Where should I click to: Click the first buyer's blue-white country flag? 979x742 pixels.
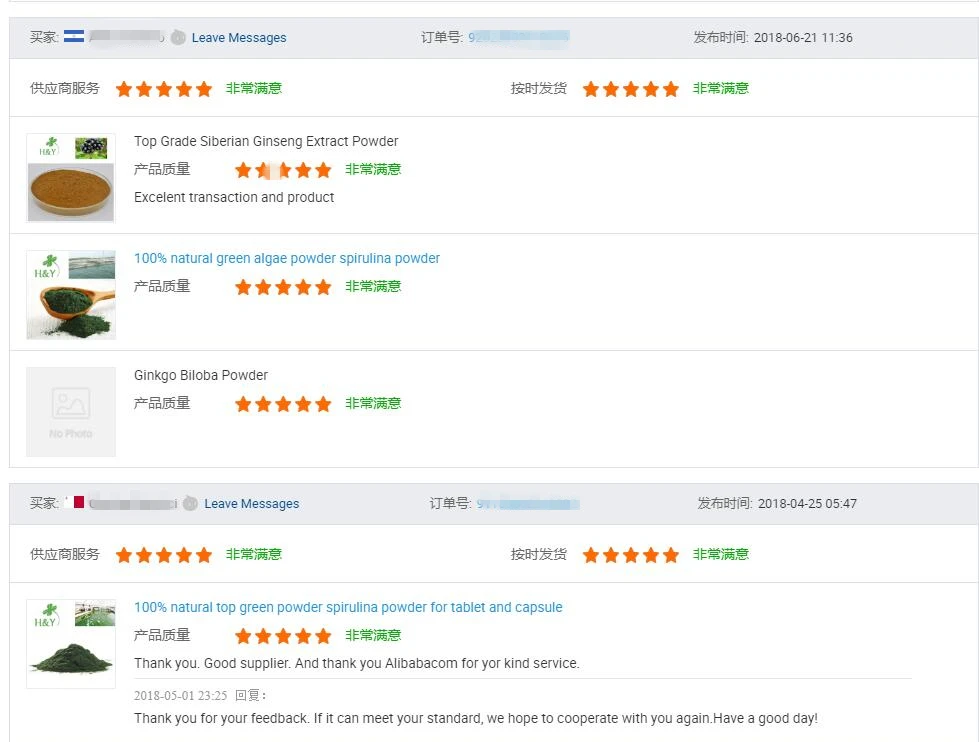74,37
